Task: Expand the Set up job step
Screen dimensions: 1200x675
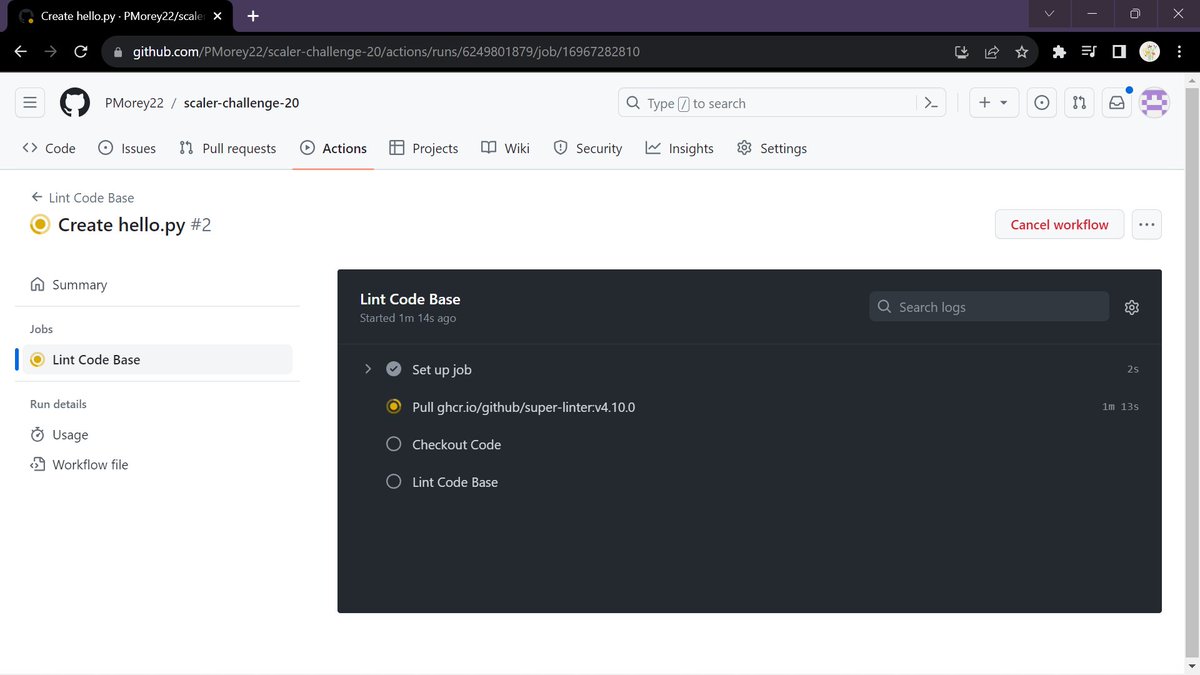Action: pyautogui.click(x=368, y=368)
